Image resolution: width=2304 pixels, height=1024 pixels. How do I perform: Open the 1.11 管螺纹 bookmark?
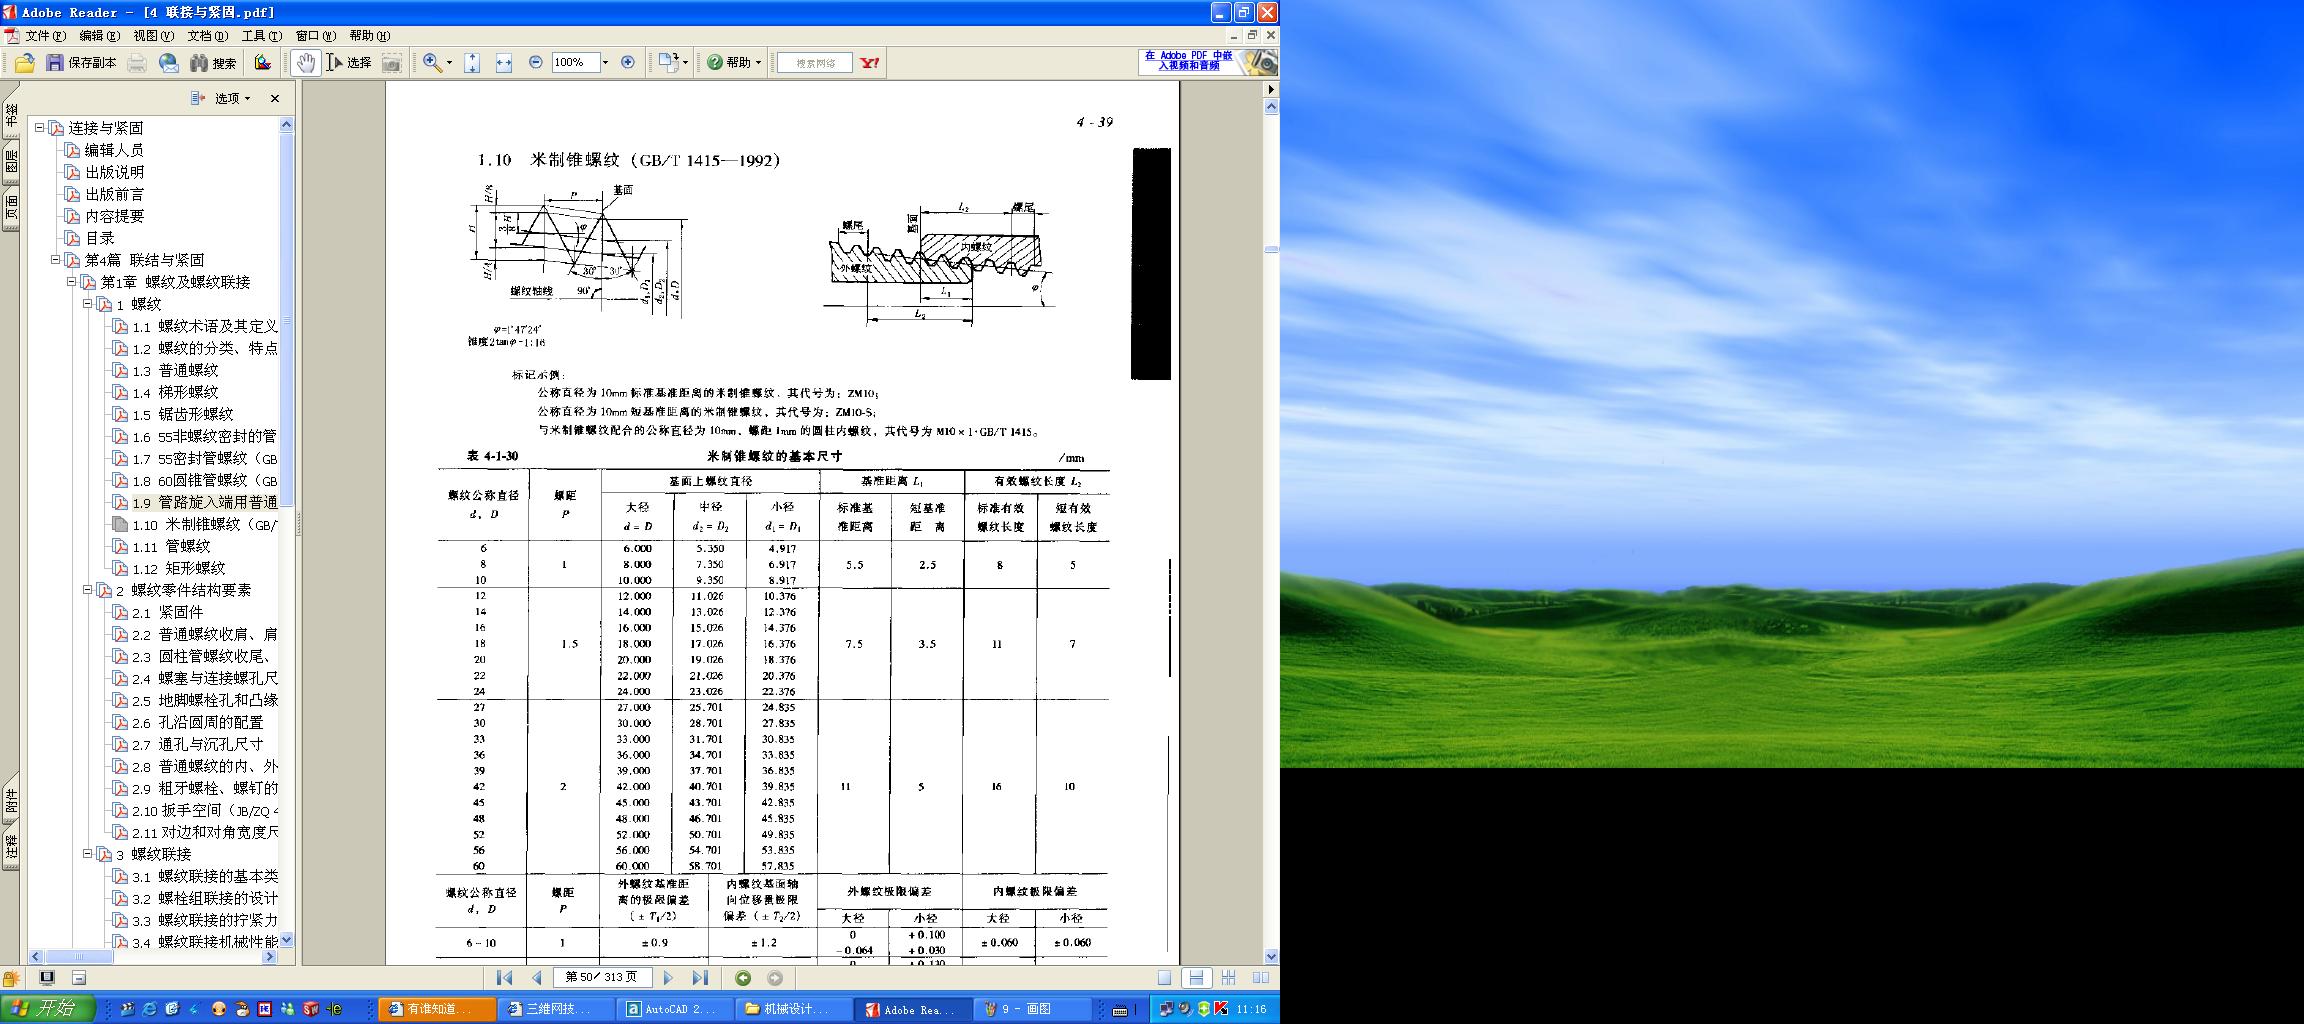point(171,547)
